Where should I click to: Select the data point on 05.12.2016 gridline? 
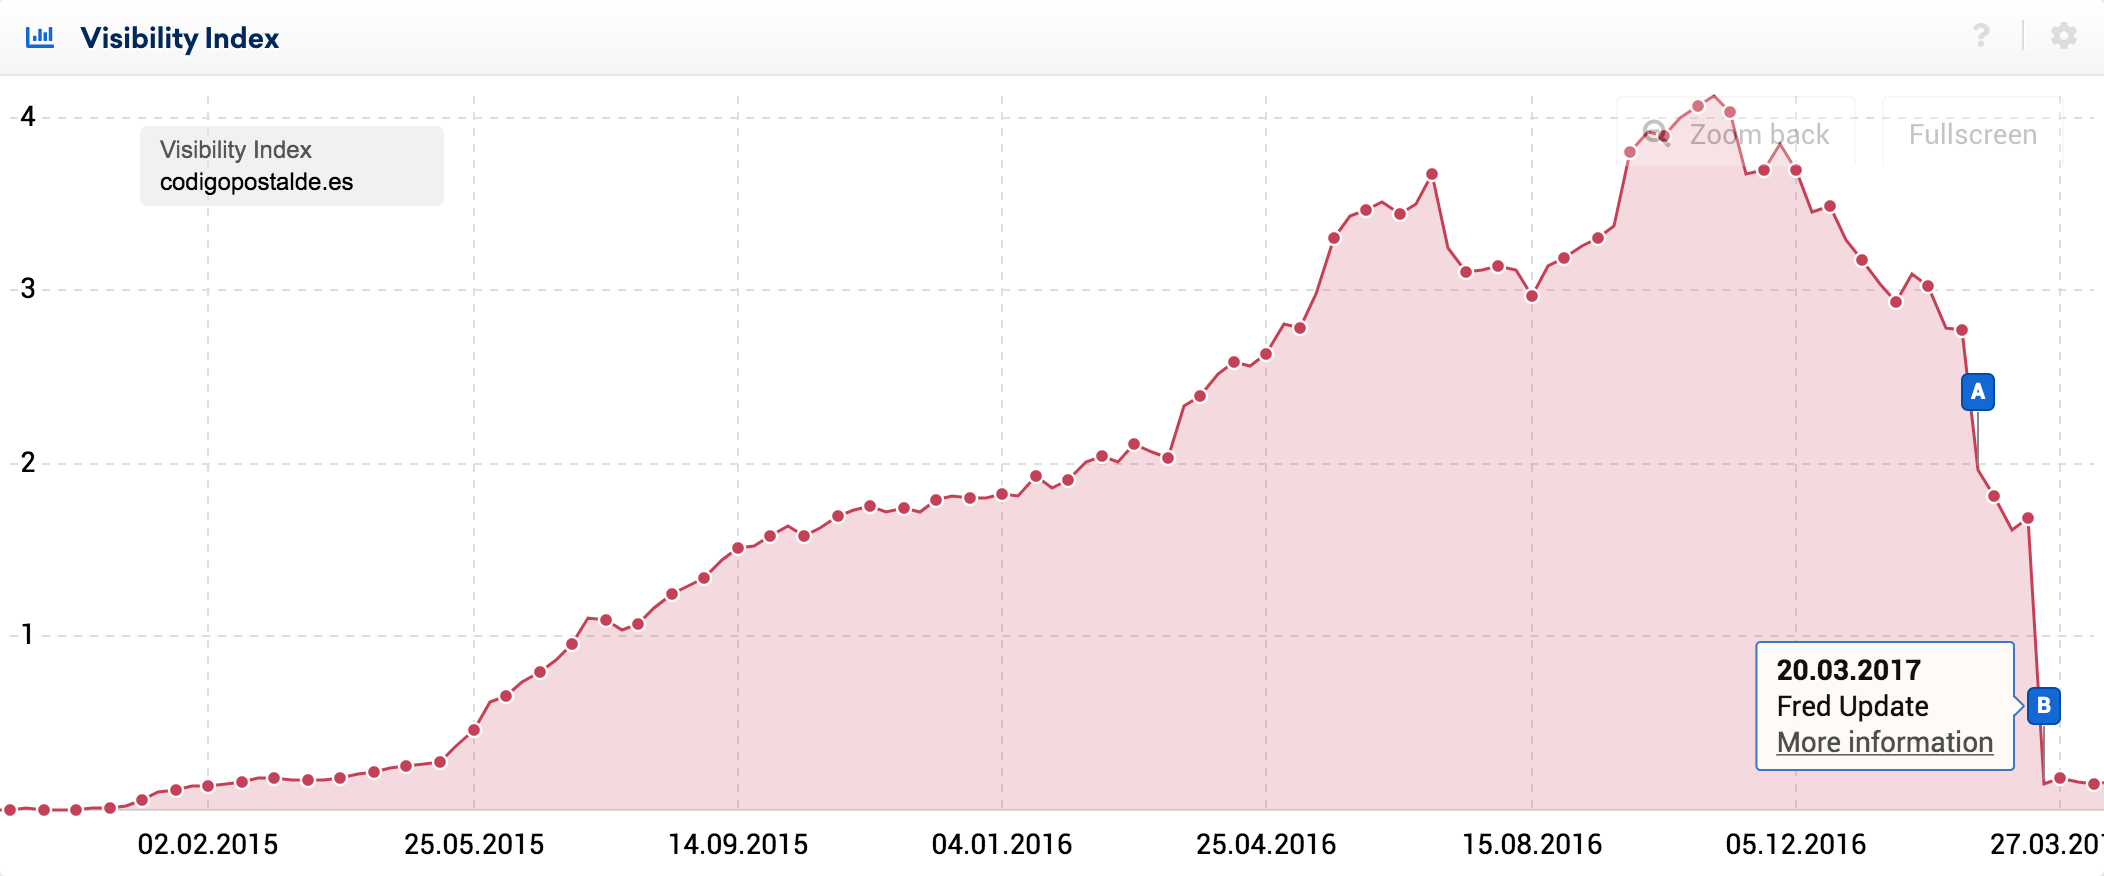[x=1796, y=171]
